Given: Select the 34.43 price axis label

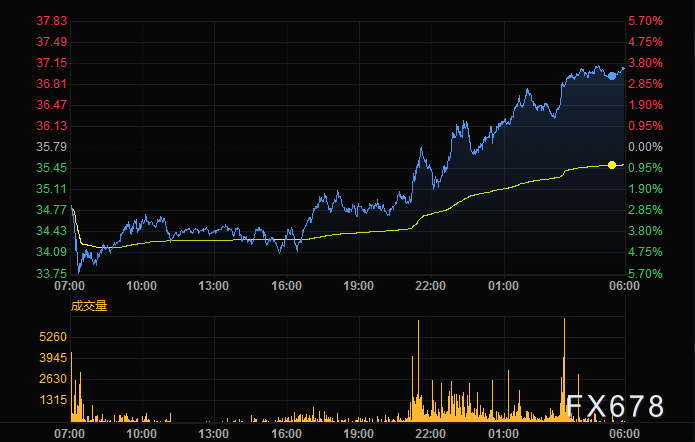Looking at the screenshot, I should click(51, 231).
